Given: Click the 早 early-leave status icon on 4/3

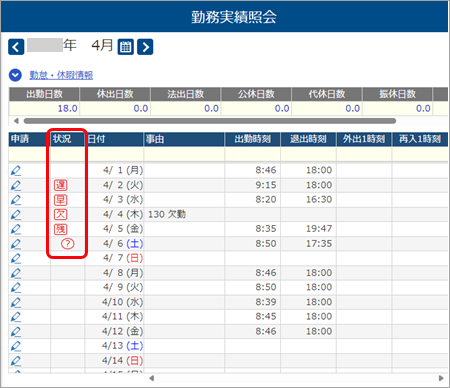Looking at the screenshot, I should point(61,200).
